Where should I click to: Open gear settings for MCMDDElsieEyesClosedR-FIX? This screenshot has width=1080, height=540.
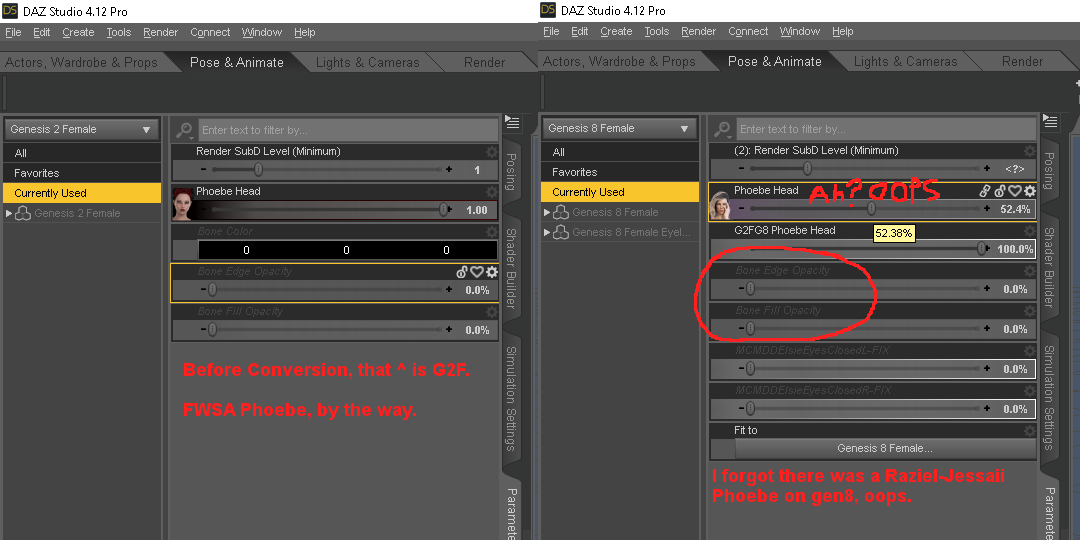[x=1029, y=391]
